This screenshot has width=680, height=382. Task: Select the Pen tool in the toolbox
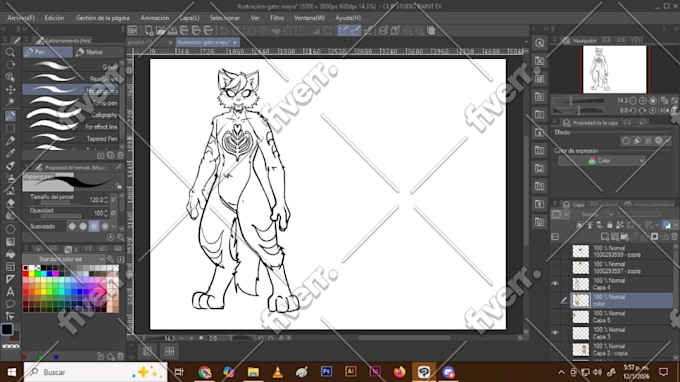[x=10, y=115]
